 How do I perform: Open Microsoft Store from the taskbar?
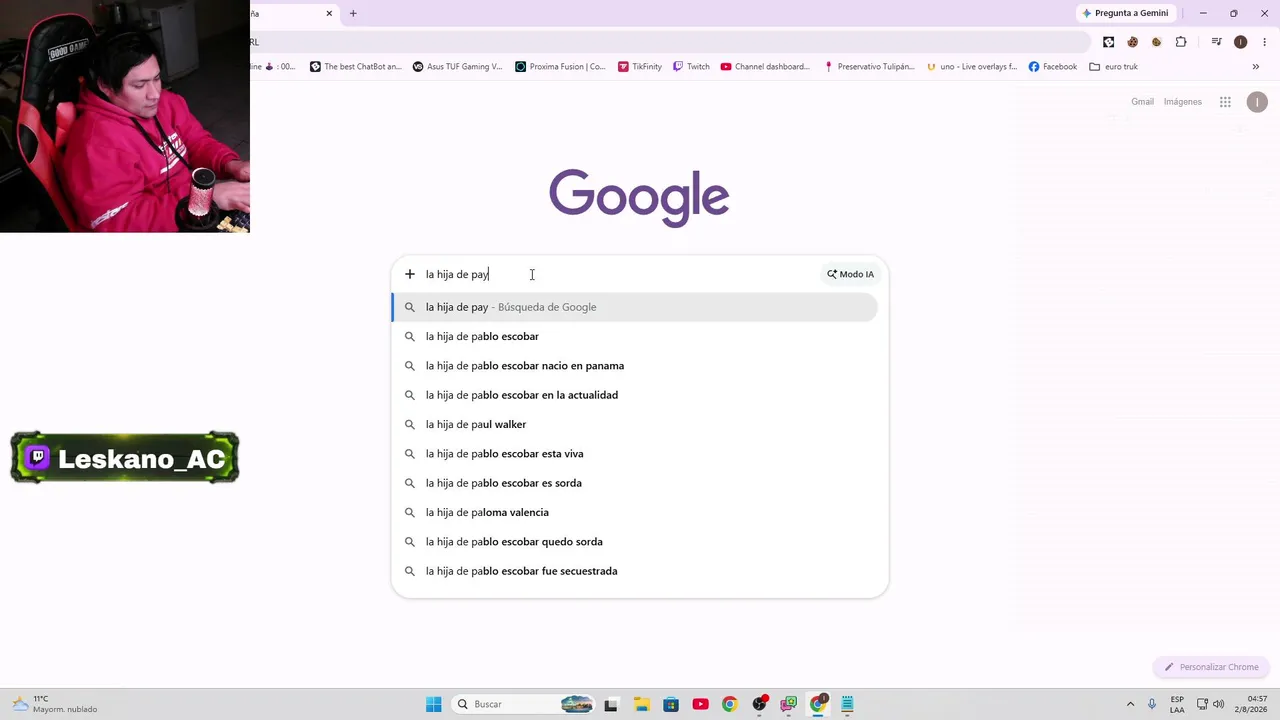click(x=670, y=704)
